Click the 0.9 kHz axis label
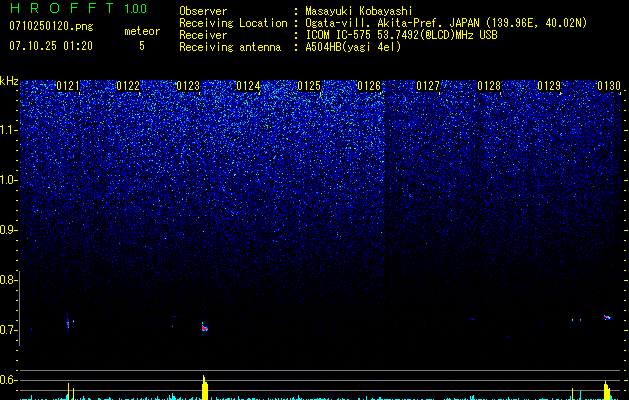Viewport: 629px width, 400px height. click(8, 230)
